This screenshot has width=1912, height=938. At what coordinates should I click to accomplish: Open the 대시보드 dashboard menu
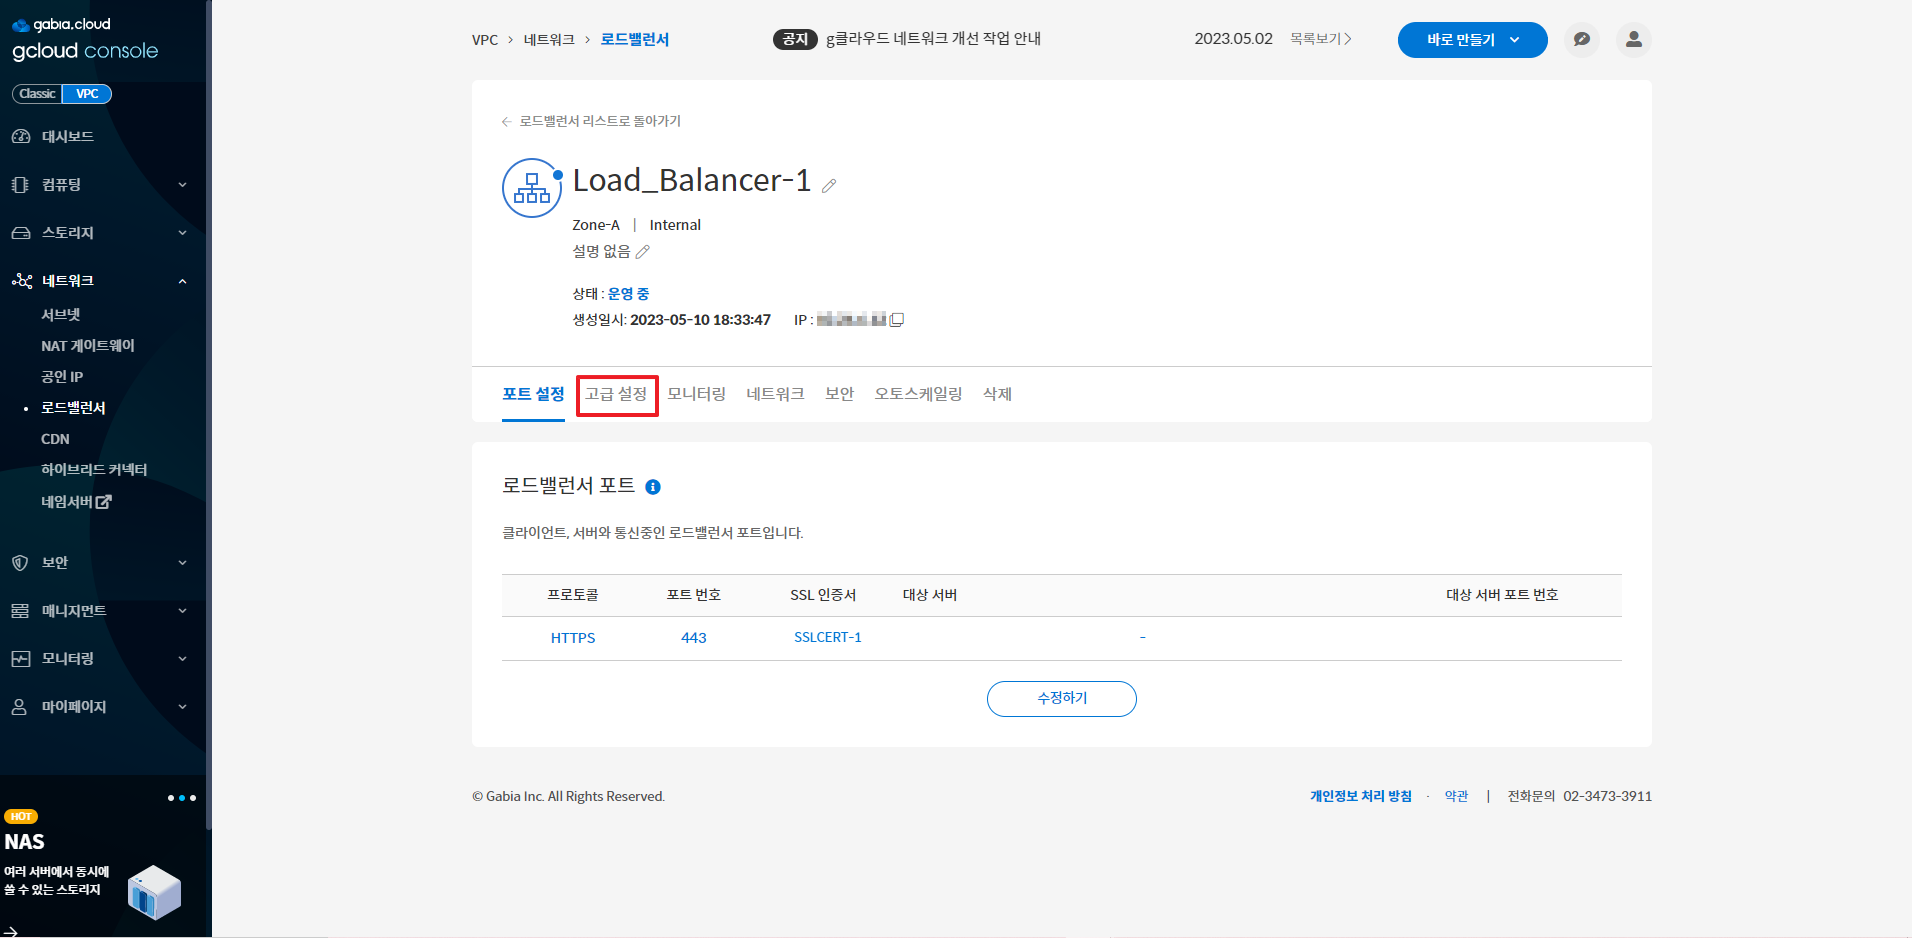point(67,137)
